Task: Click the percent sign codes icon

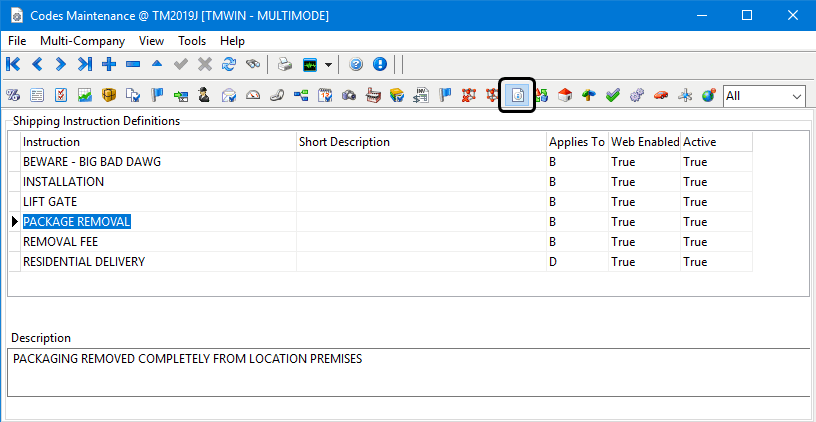Action: pos(14,96)
